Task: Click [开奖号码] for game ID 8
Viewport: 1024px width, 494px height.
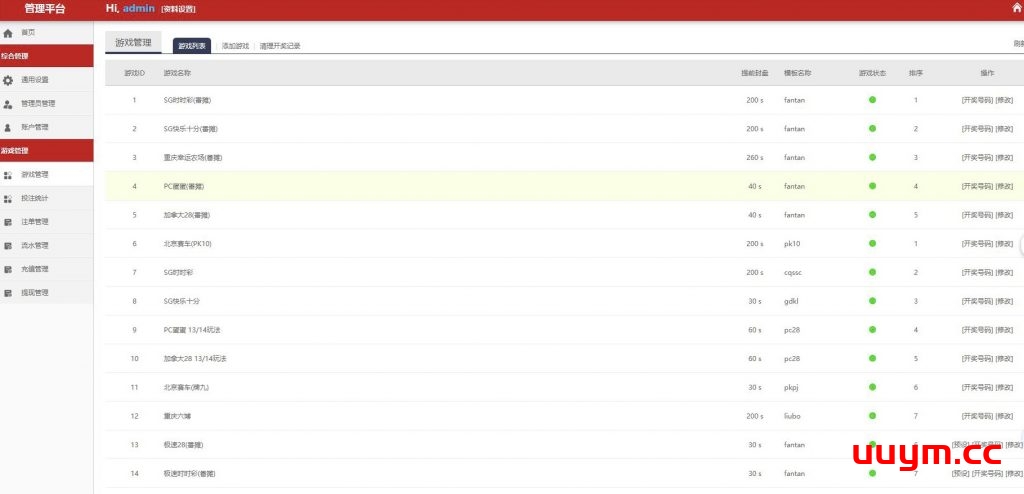Action: pyautogui.click(x=977, y=301)
